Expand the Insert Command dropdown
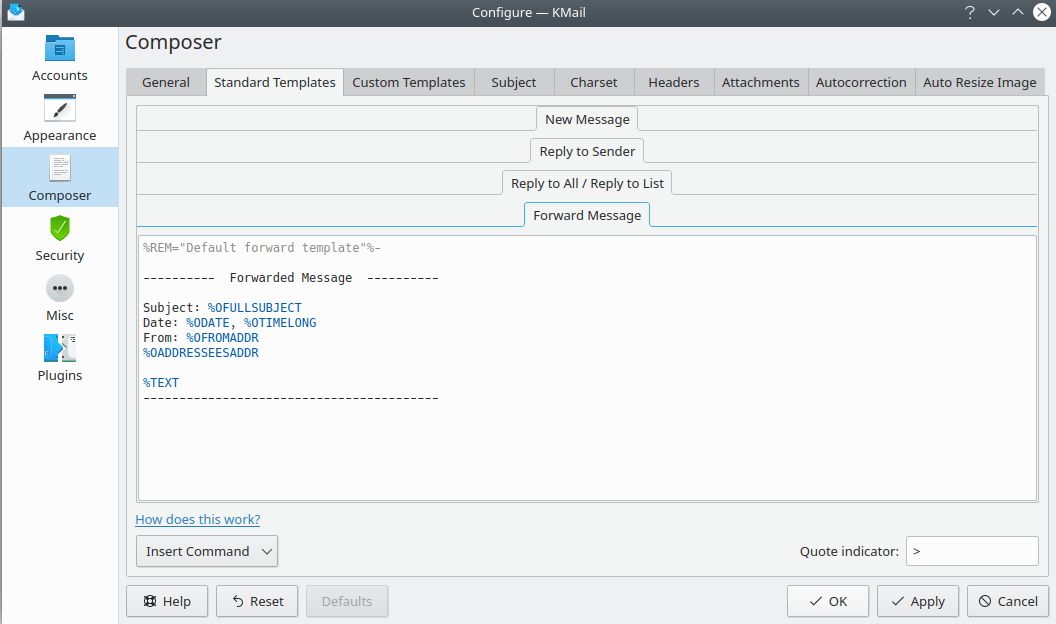1056x624 pixels. 207,551
